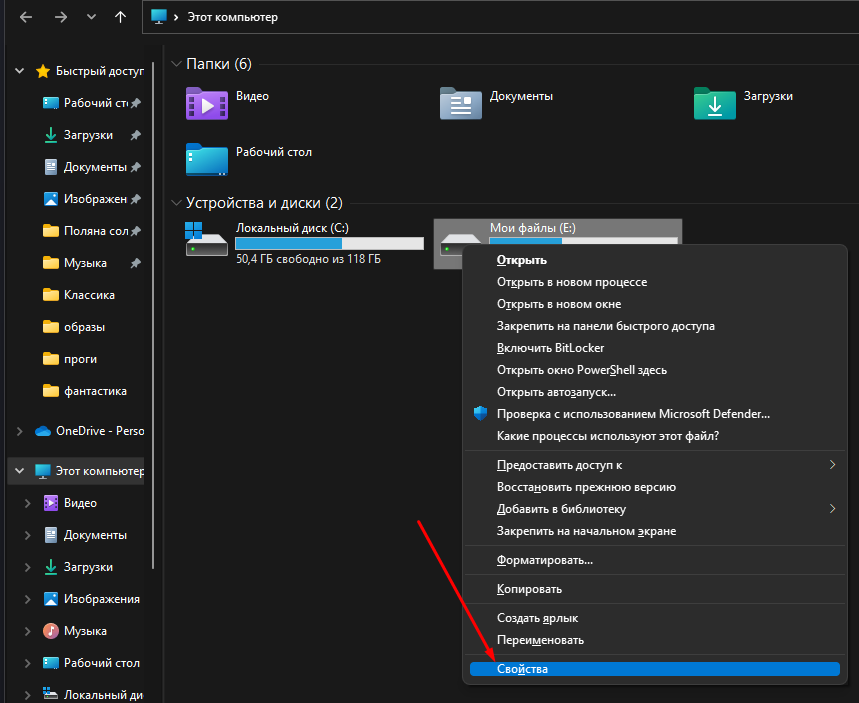Click the Microsoft Defender shield icon
859x703 pixels.
pos(480,413)
